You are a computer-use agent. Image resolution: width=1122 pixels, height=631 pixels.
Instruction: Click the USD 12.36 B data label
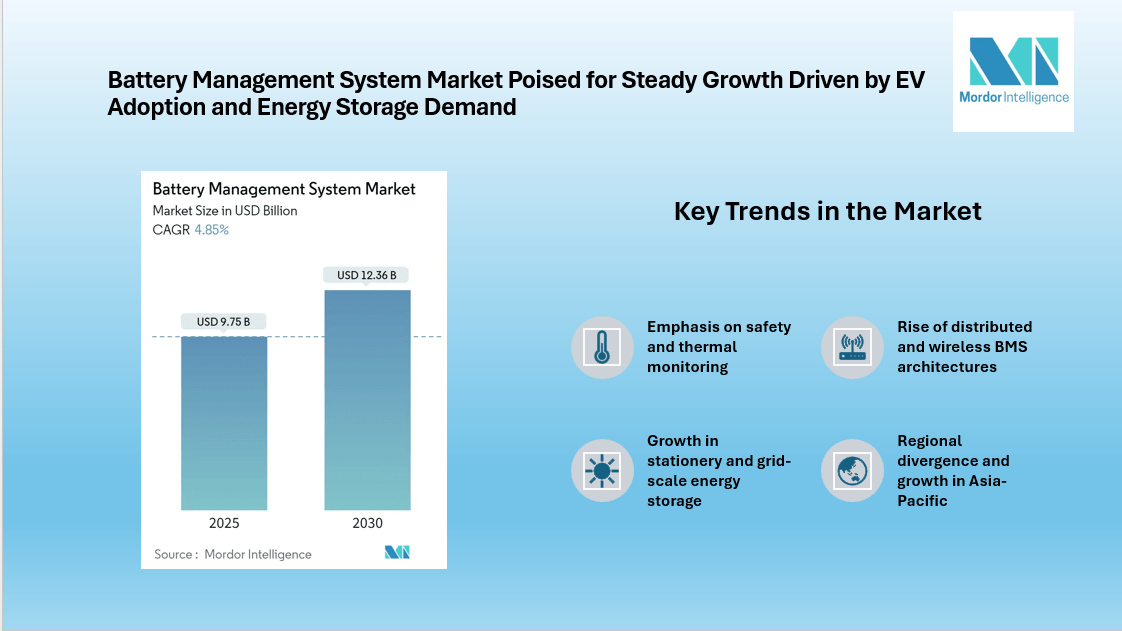click(x=367, y=275)
